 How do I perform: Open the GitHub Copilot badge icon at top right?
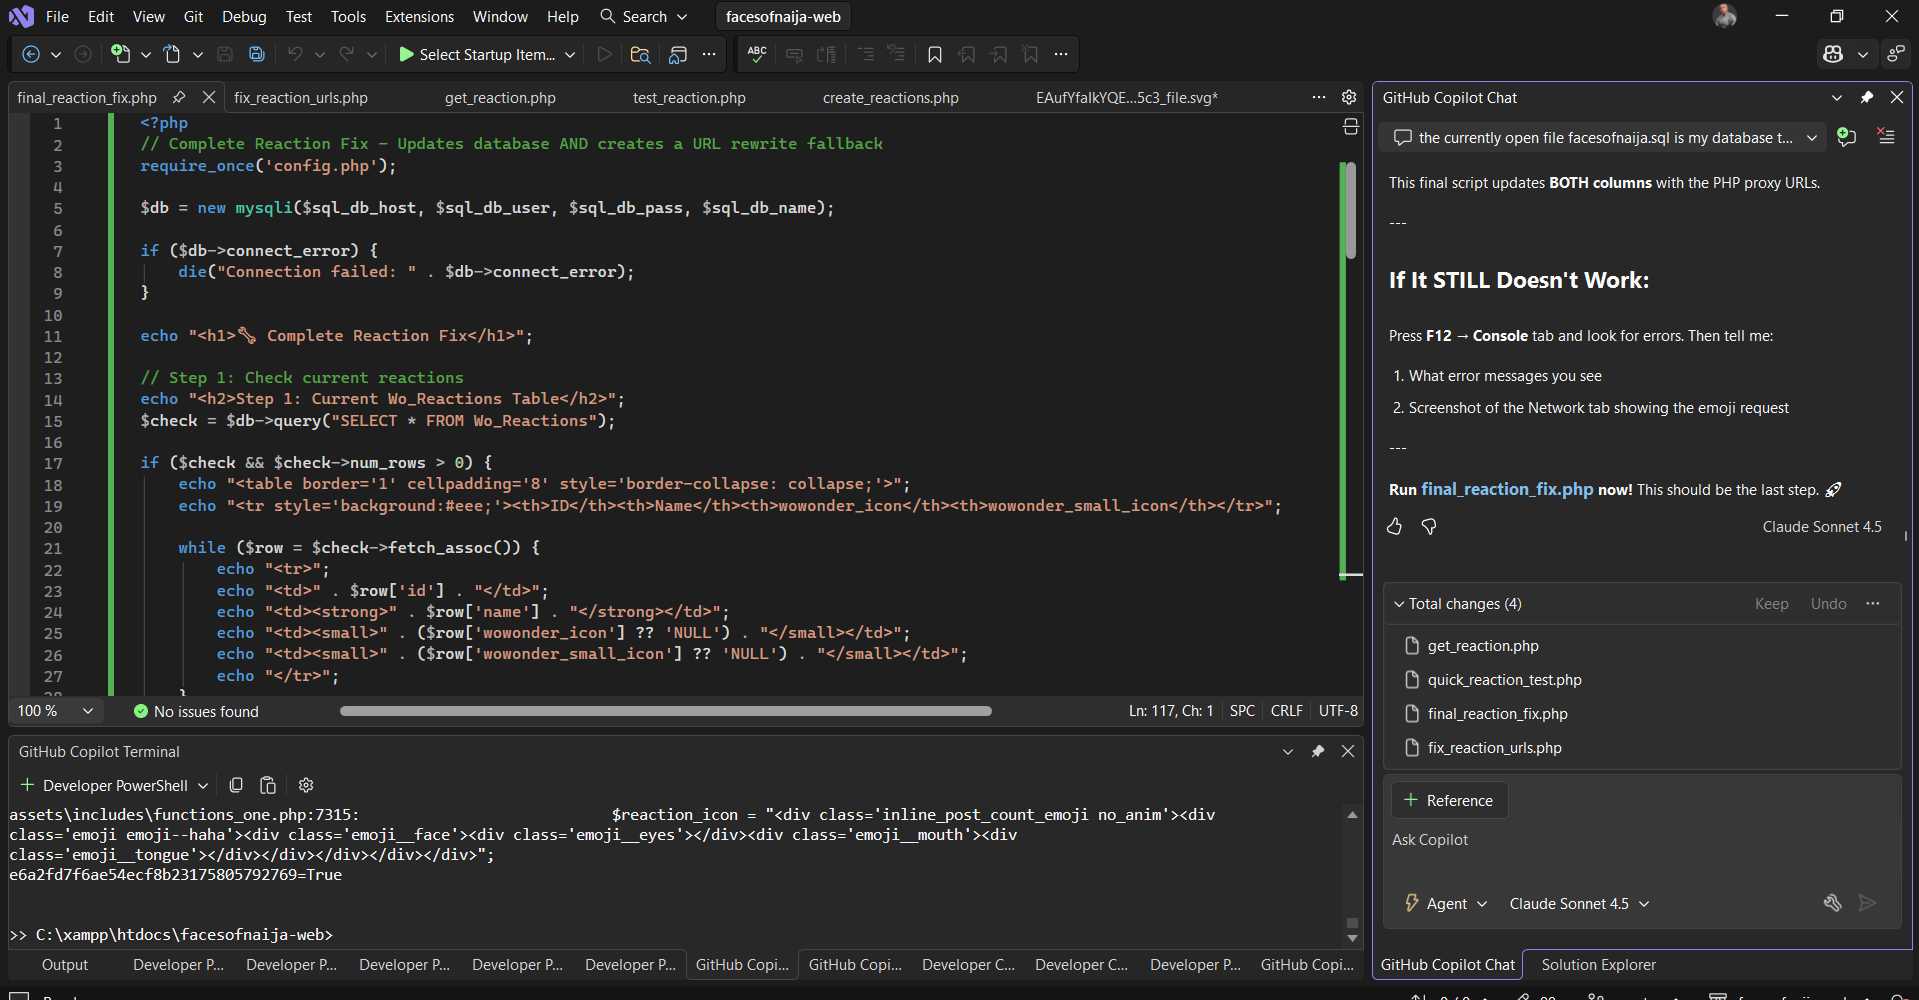pyautogui.click(x=1833, y=54)
